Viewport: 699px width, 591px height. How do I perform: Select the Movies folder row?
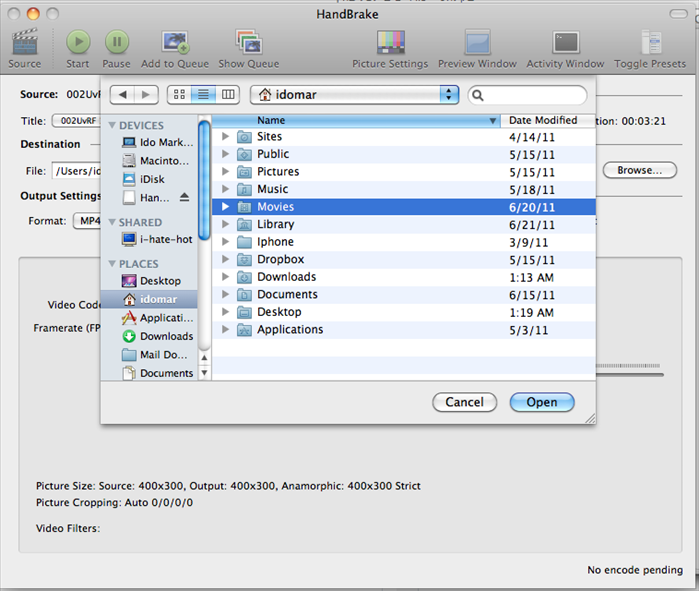coord(403,207)
